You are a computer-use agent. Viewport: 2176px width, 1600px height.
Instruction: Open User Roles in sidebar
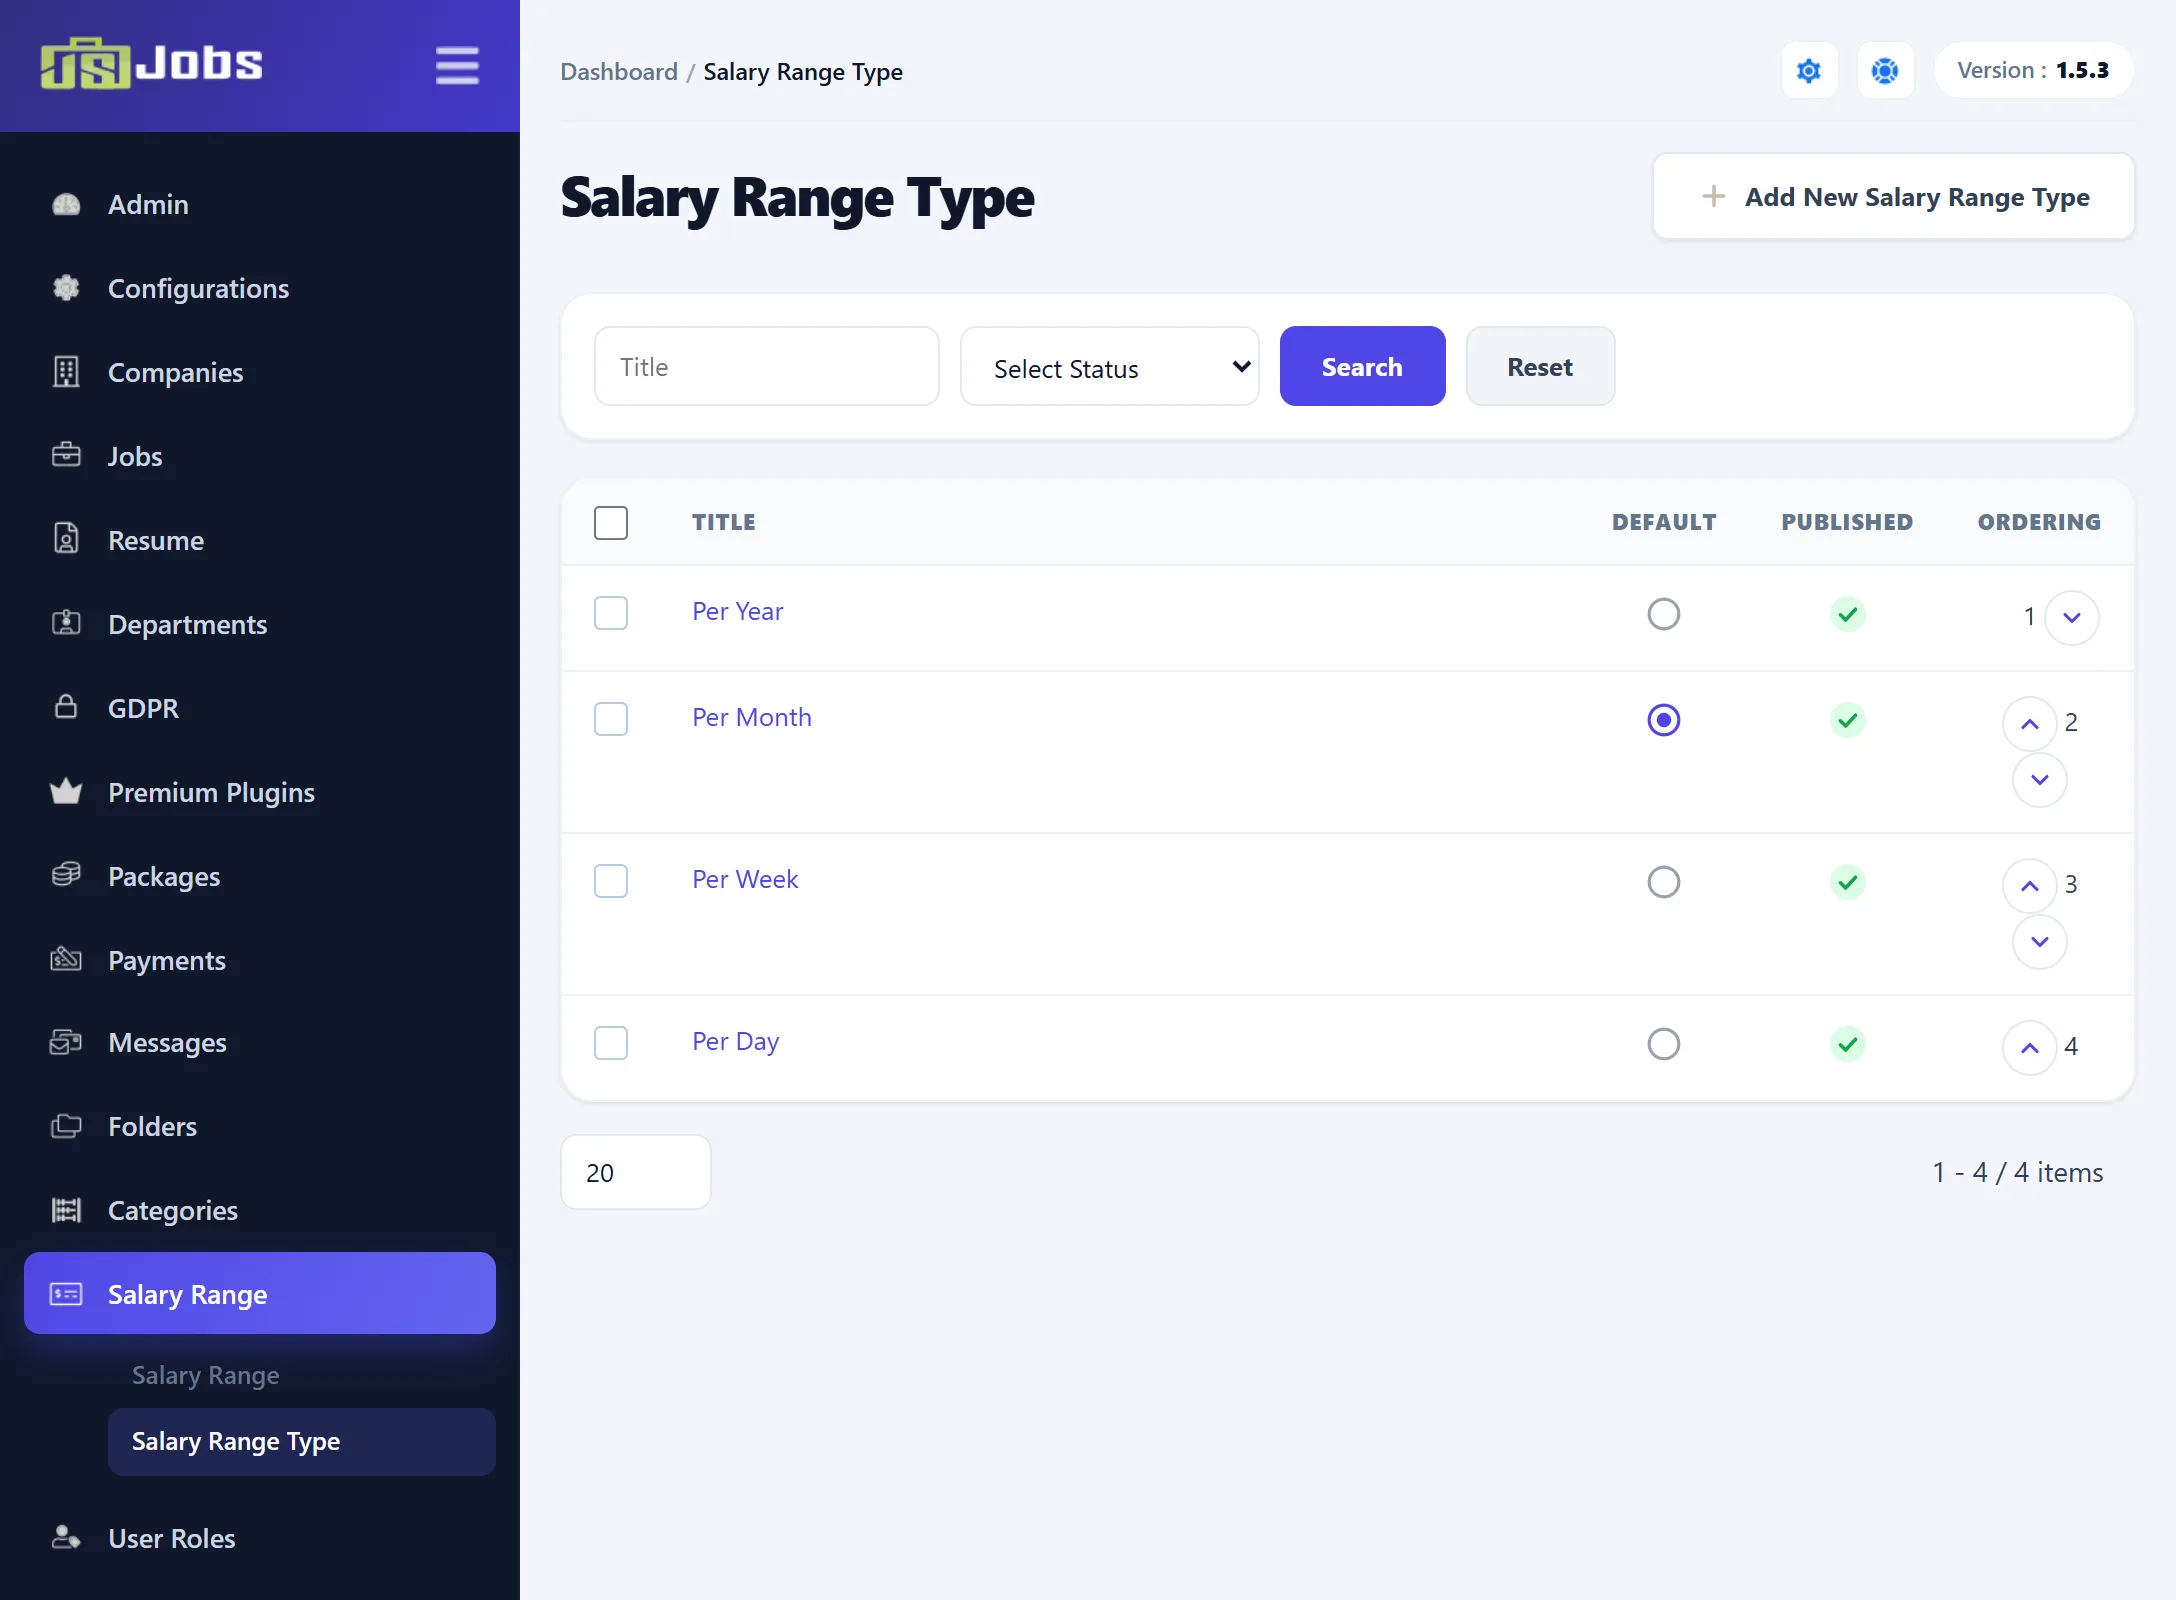pos(260,1538)
